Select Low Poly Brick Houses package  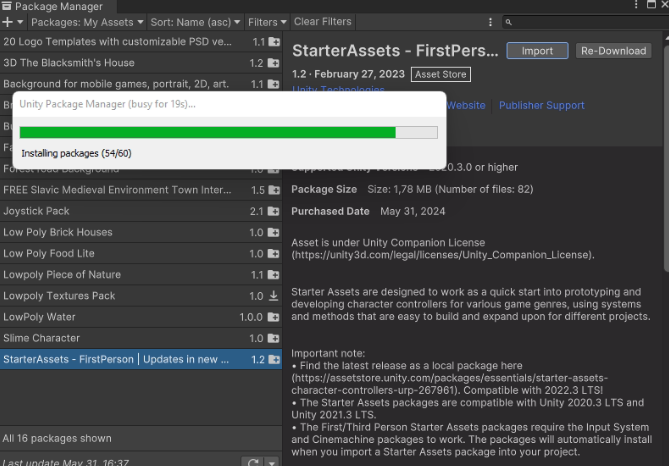(x=141, y=232)
